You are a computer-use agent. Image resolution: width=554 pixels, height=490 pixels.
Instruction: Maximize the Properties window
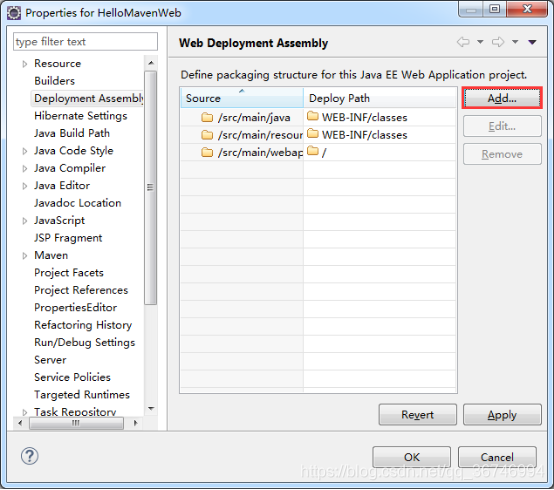click(495, 8)
